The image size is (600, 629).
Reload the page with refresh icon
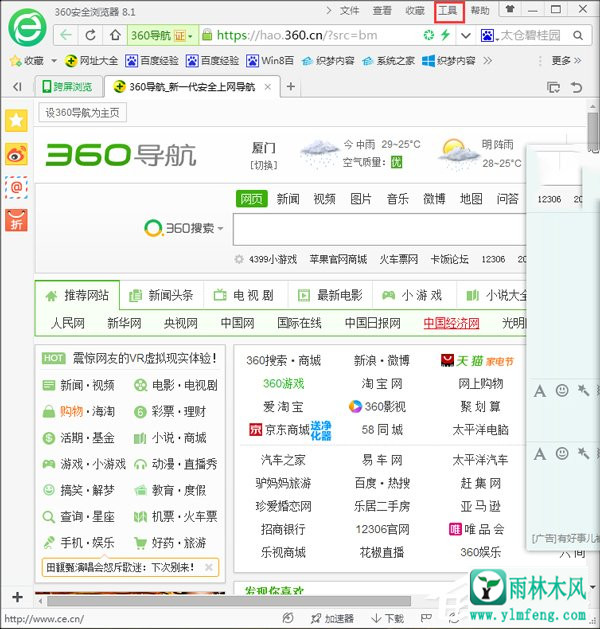tap(91, 35)
